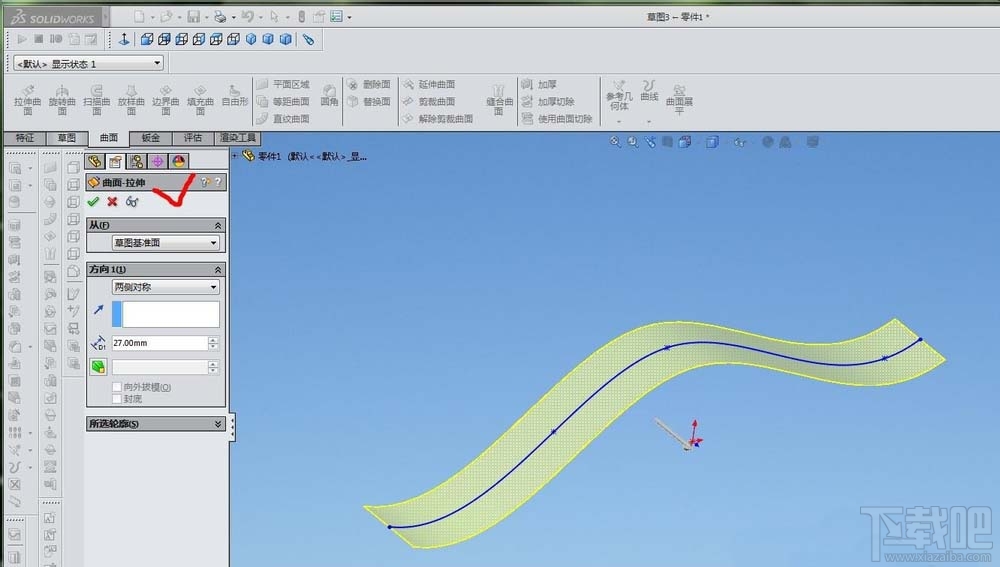Image resolution: width=1000 pixels, height=567 pixels.
Task: Click the reverse direction arrow icon
Action: 98,310
